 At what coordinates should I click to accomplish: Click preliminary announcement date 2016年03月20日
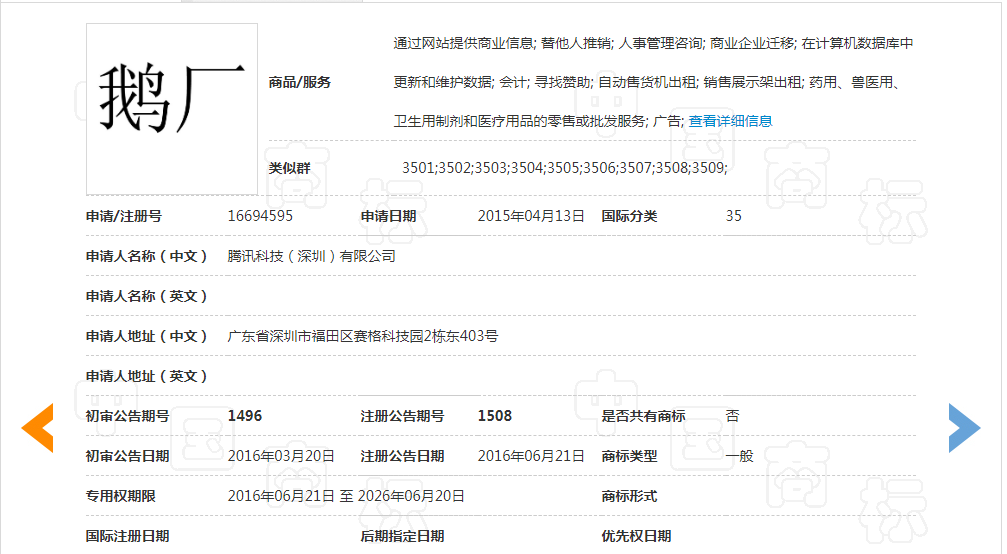coord(281,456)
